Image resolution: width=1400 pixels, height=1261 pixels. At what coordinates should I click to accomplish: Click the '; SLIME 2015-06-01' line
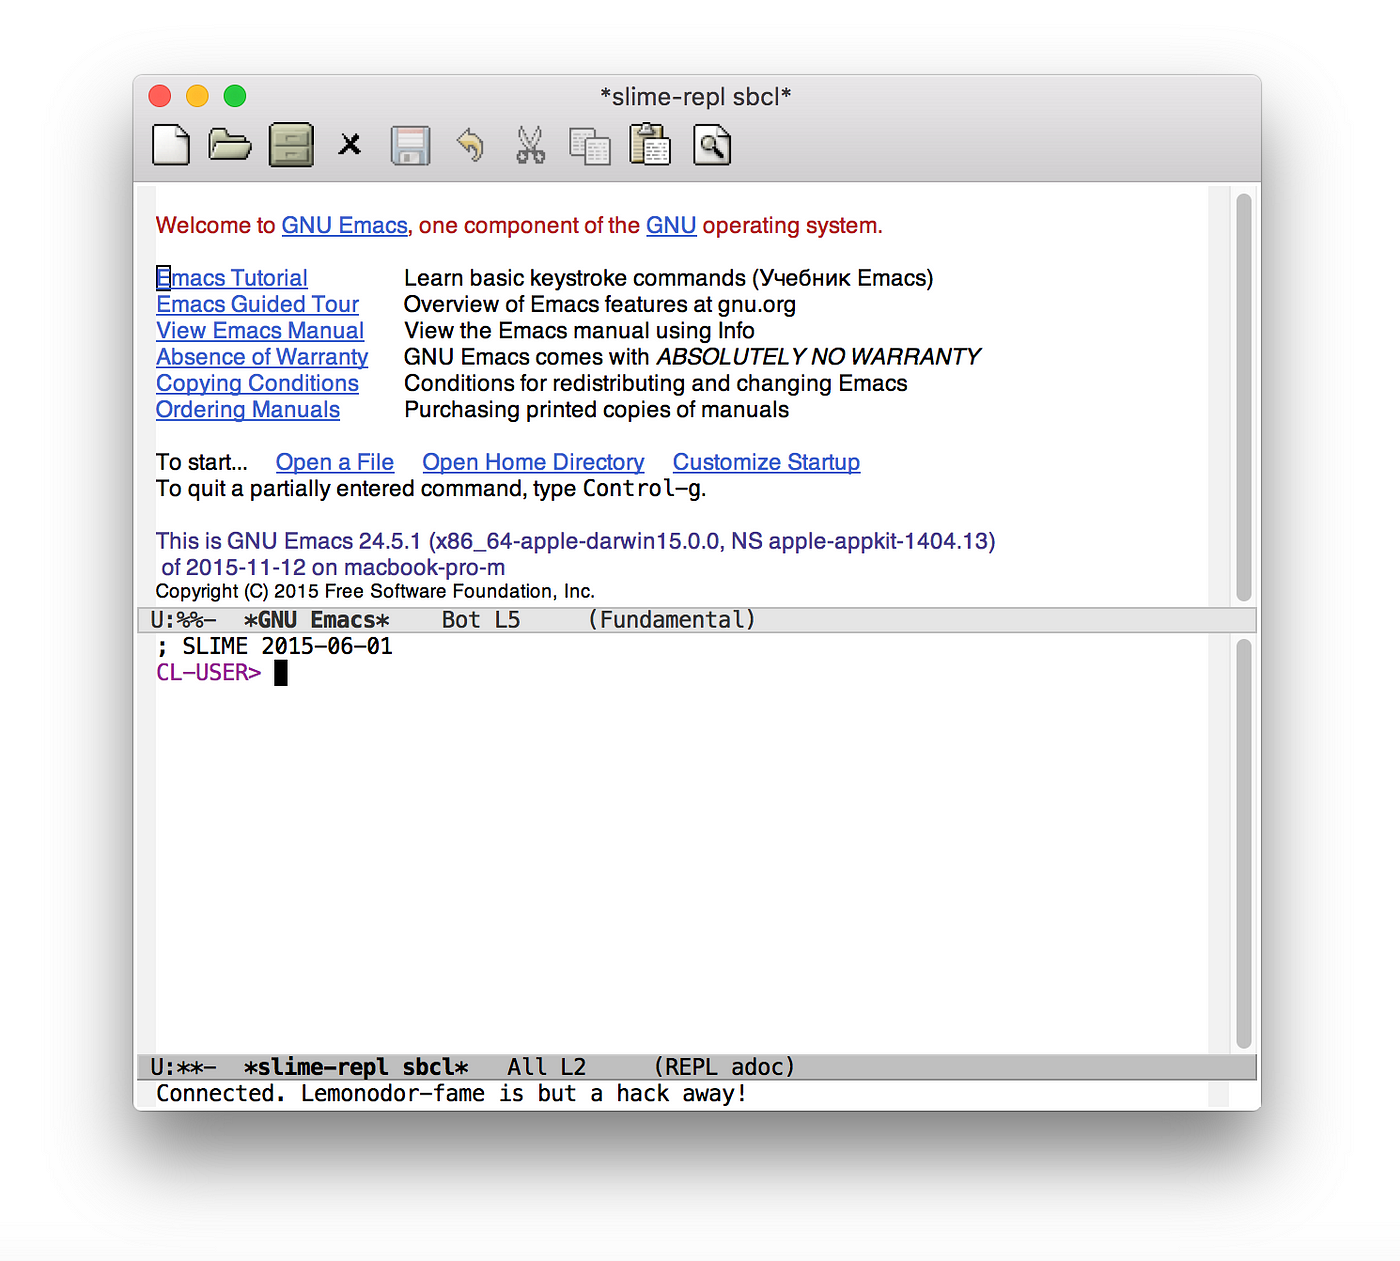tap(275, 647)
